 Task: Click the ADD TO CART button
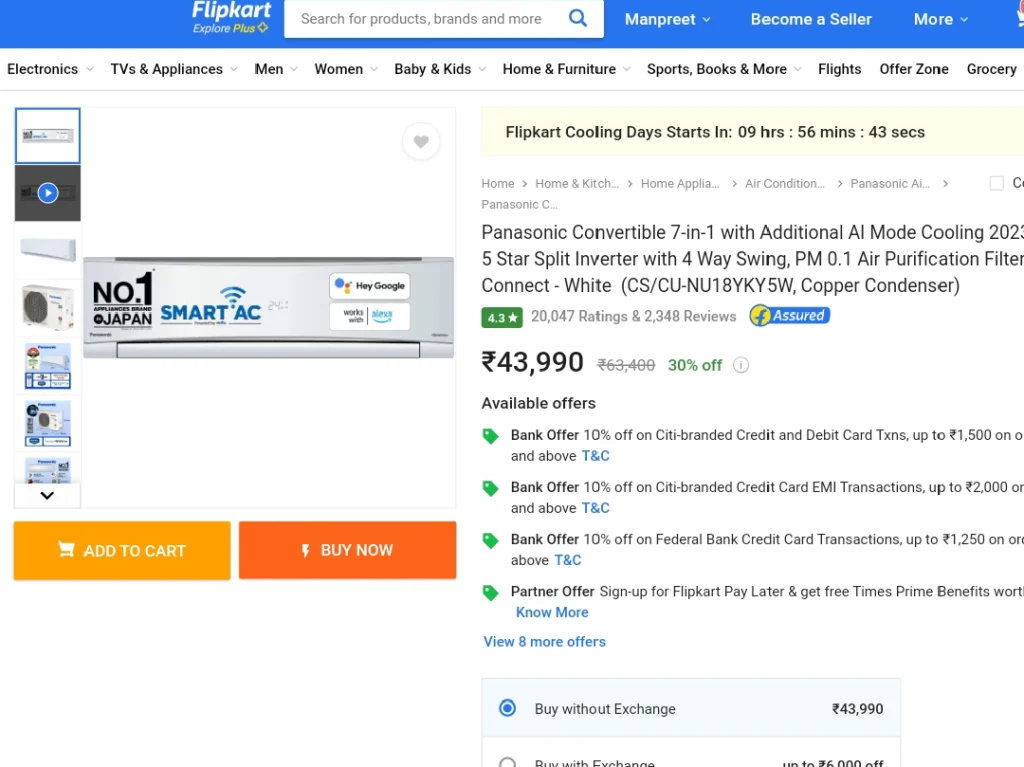pos(122,550)
